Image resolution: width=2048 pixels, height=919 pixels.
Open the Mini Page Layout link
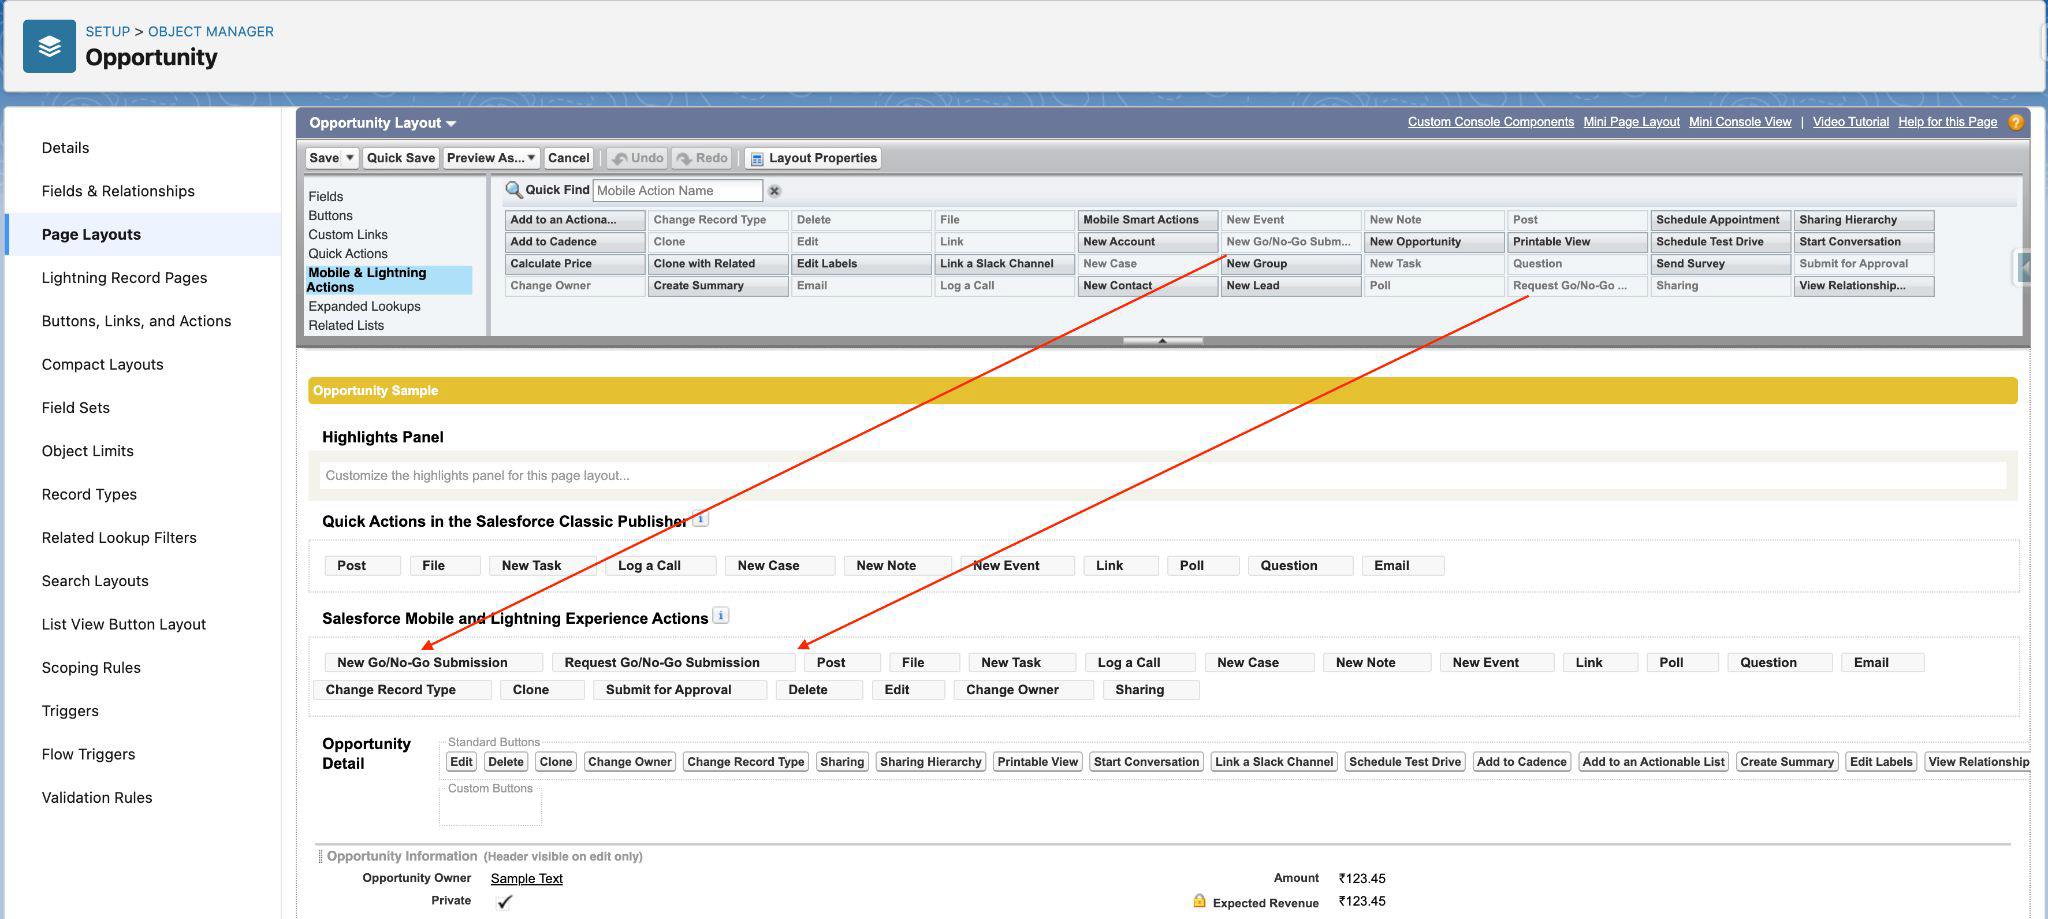coord(1631,122)
